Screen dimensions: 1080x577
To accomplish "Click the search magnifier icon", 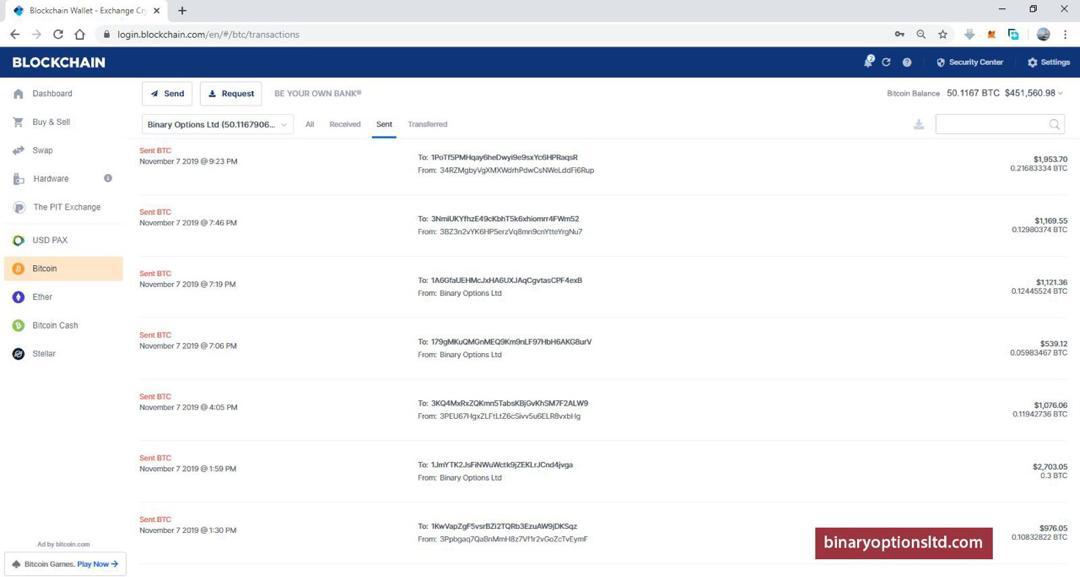I will coord(1054,124).
